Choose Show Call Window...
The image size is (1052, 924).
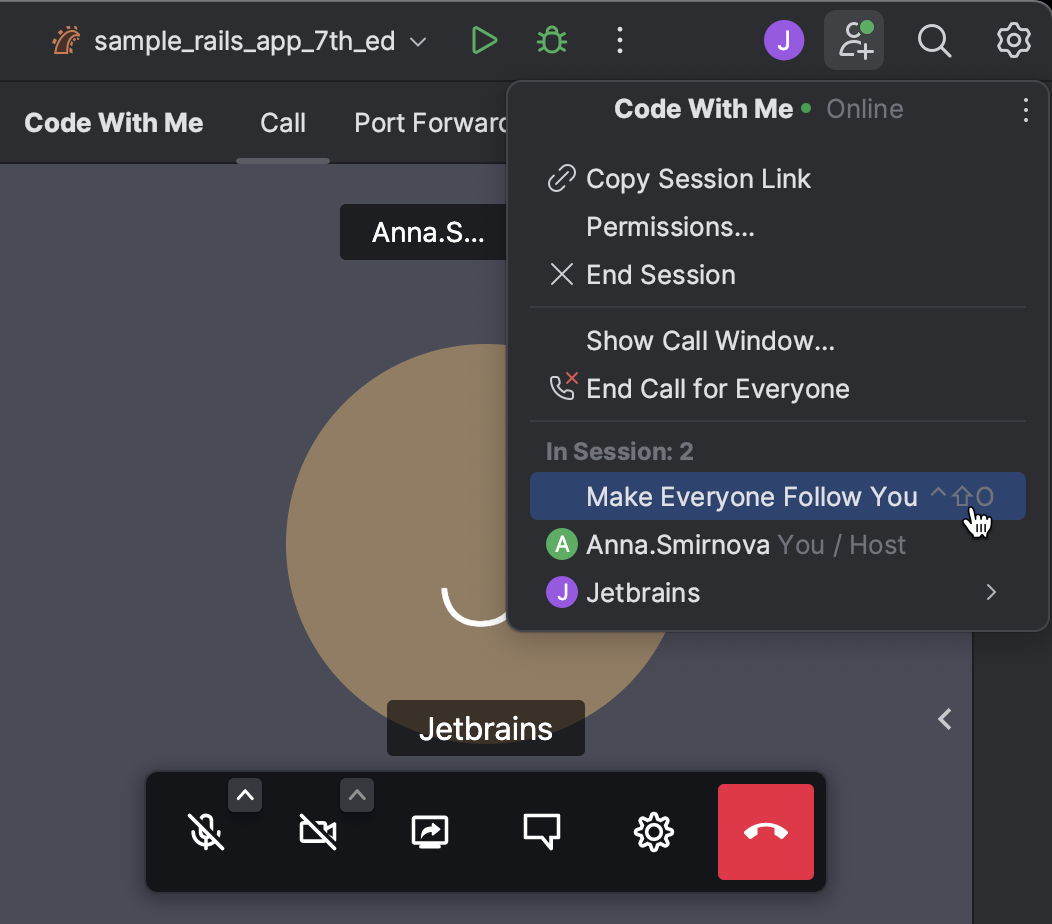(778, 341)
